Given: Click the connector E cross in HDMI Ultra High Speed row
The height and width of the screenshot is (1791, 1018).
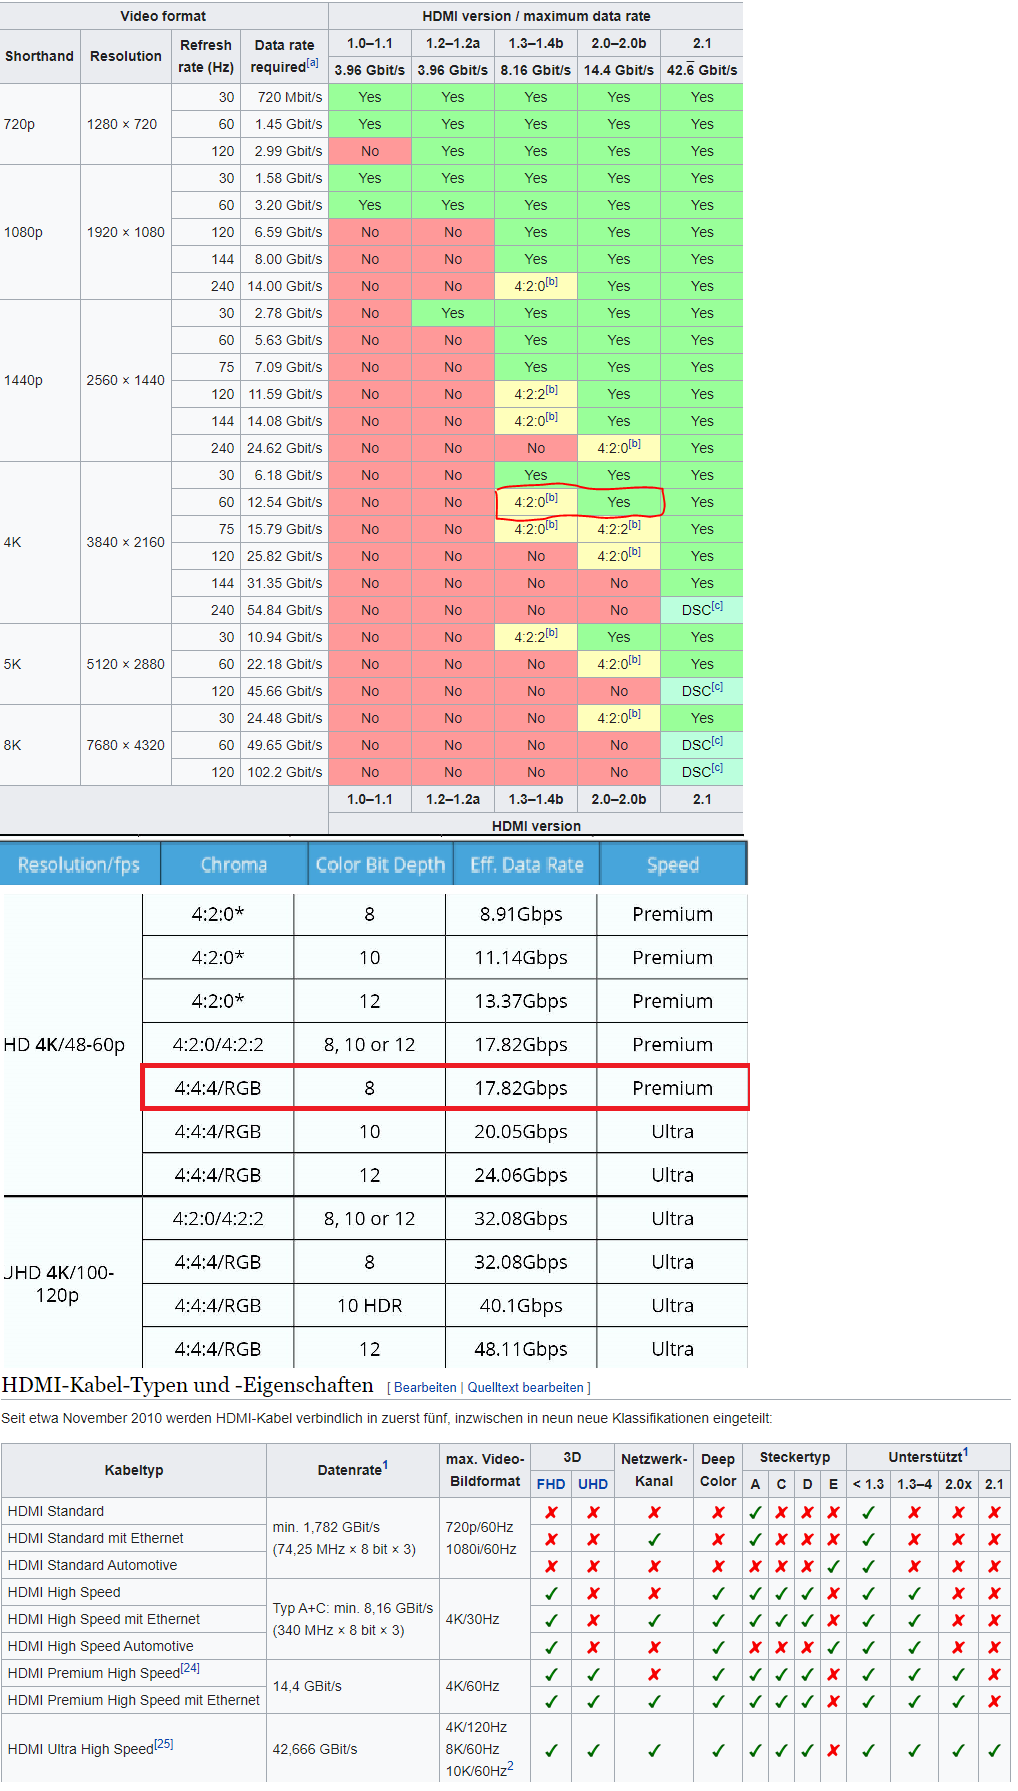Looking at the screenshot, I should [x=833, y=1750].
